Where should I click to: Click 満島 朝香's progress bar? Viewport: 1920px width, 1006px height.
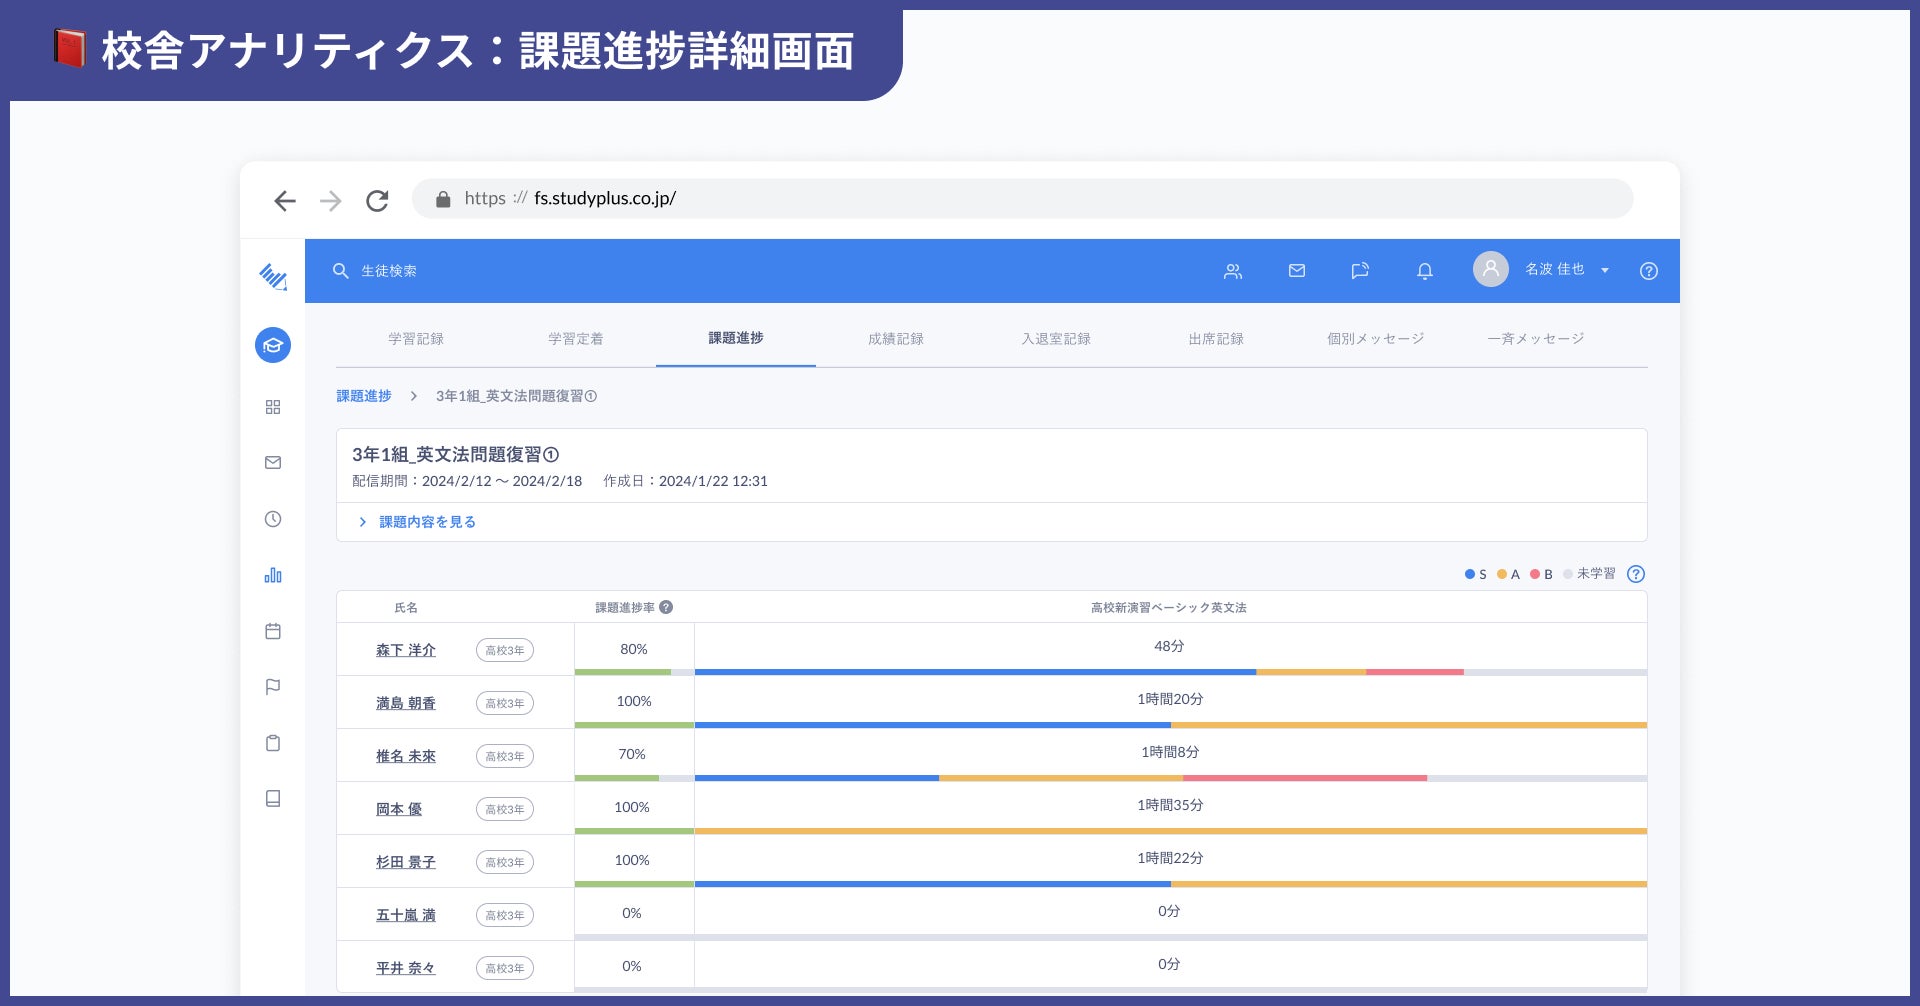pyautogui.click(x=1170, y=724)
